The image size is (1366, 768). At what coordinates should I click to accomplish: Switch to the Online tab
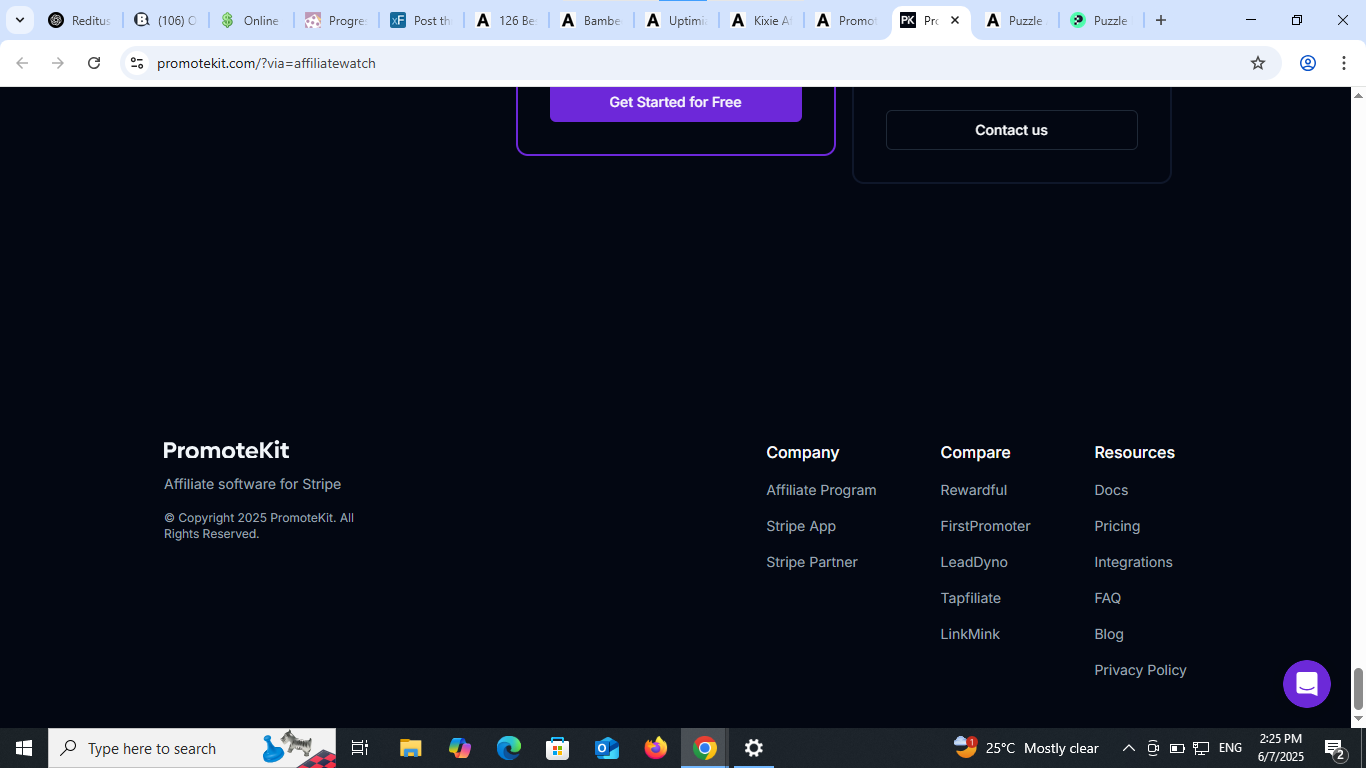click(x=251, y=20)
